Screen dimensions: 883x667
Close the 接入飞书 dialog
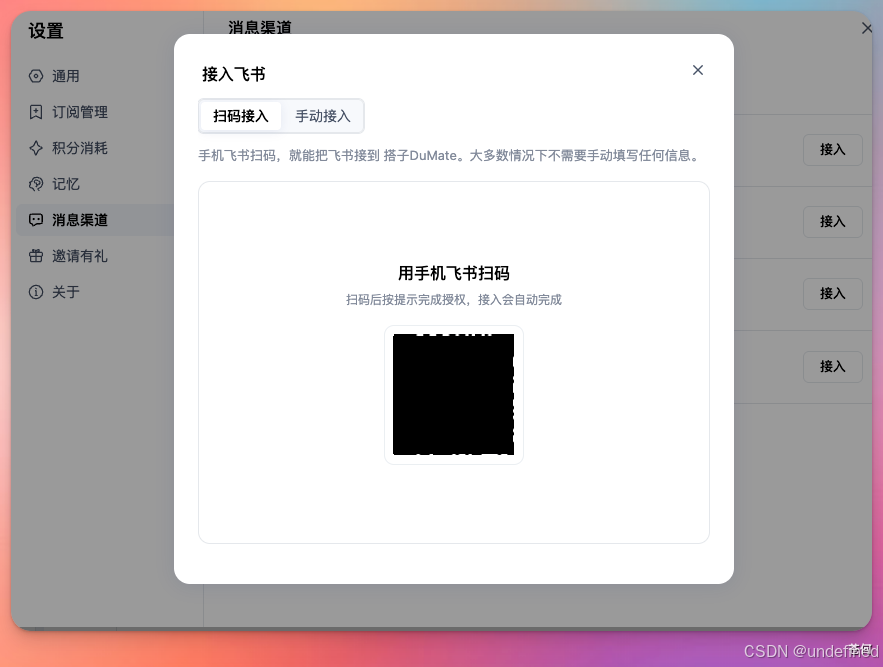pos(698,70)
